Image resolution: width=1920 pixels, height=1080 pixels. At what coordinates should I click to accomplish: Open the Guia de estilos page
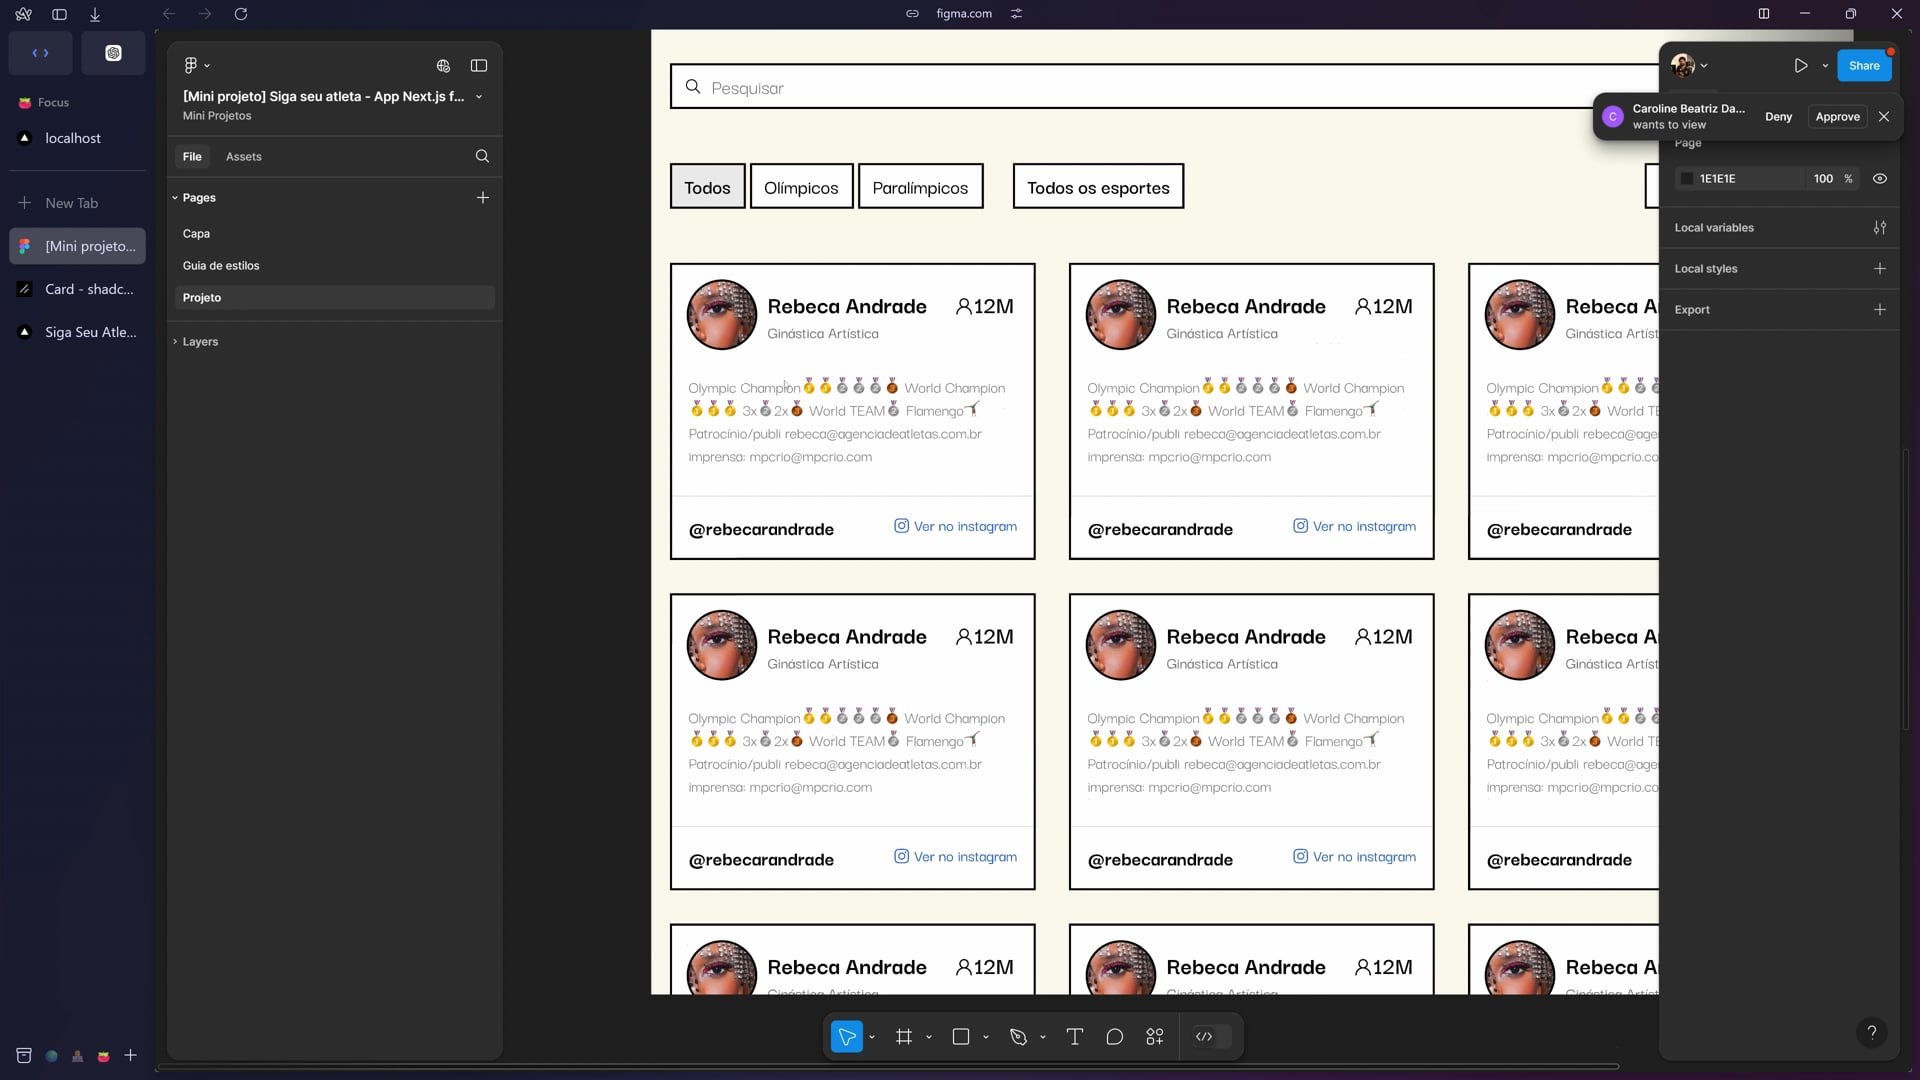coord(221,266)
